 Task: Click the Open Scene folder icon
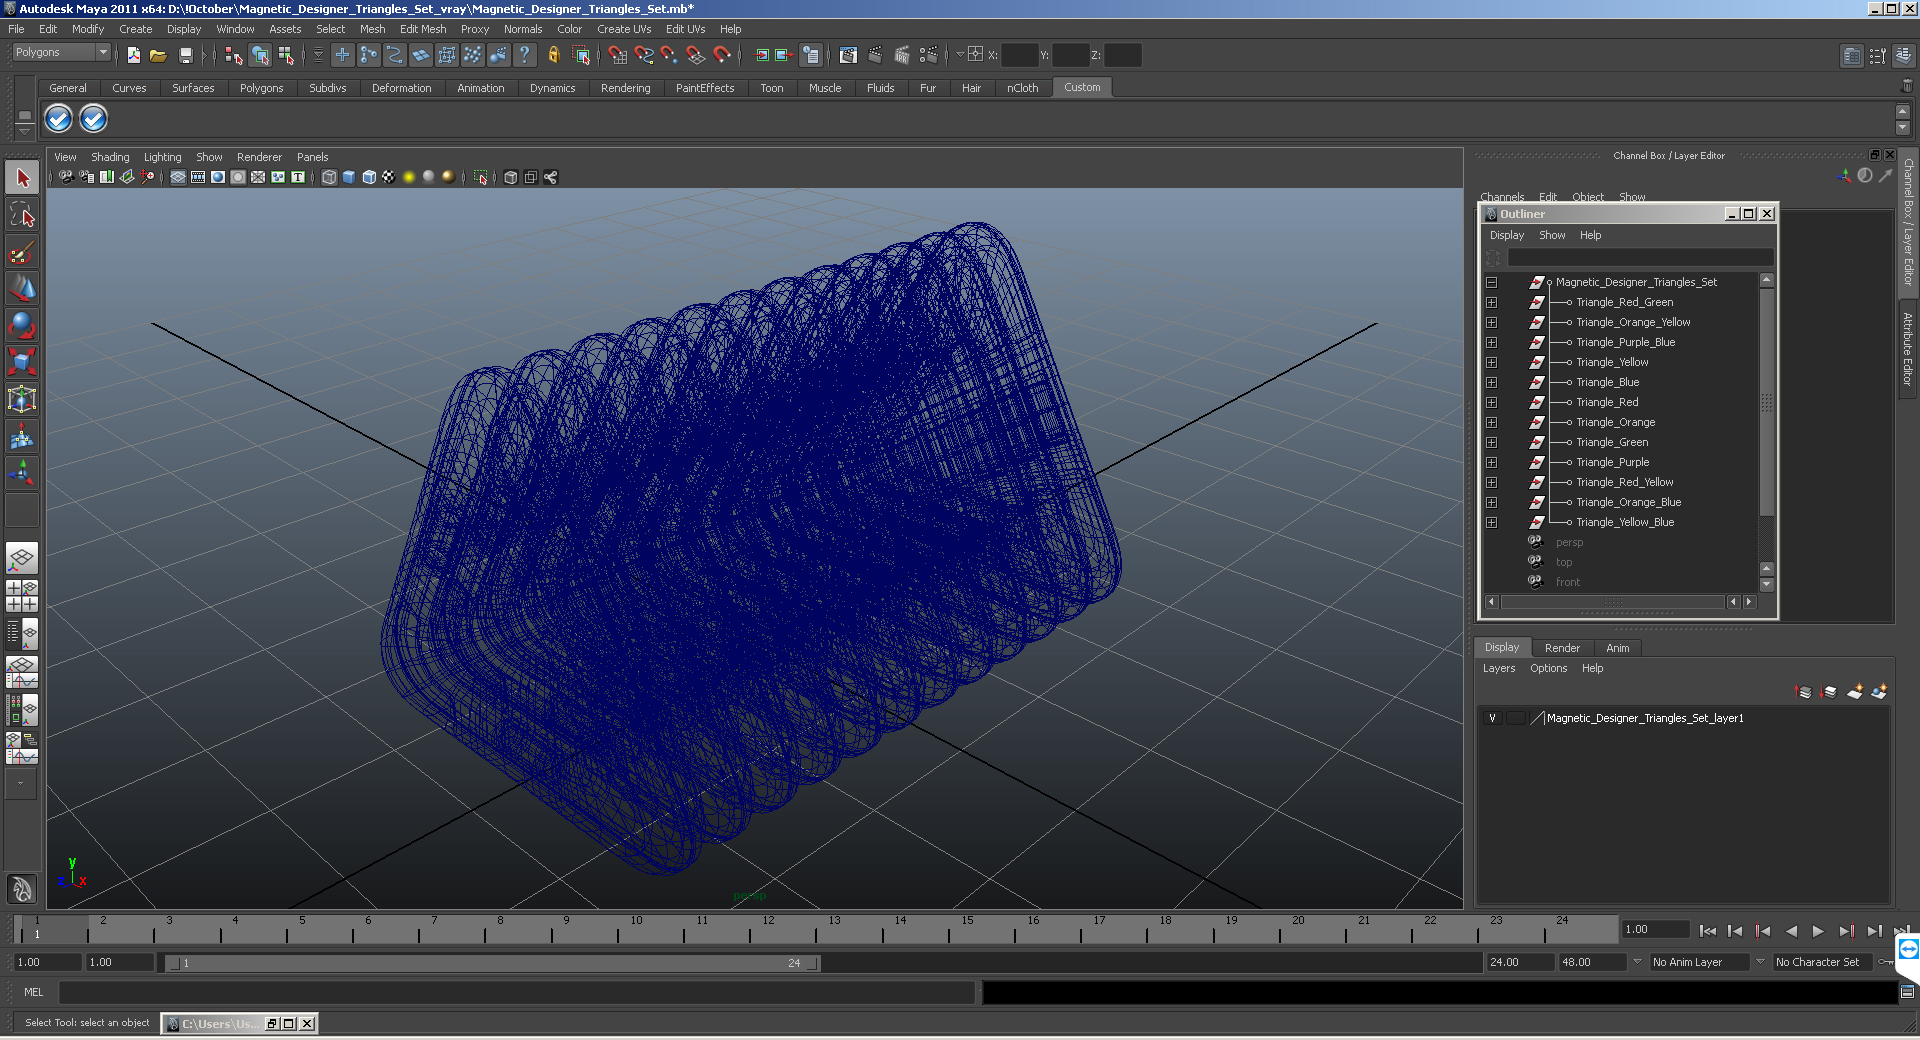coord(158,55)
